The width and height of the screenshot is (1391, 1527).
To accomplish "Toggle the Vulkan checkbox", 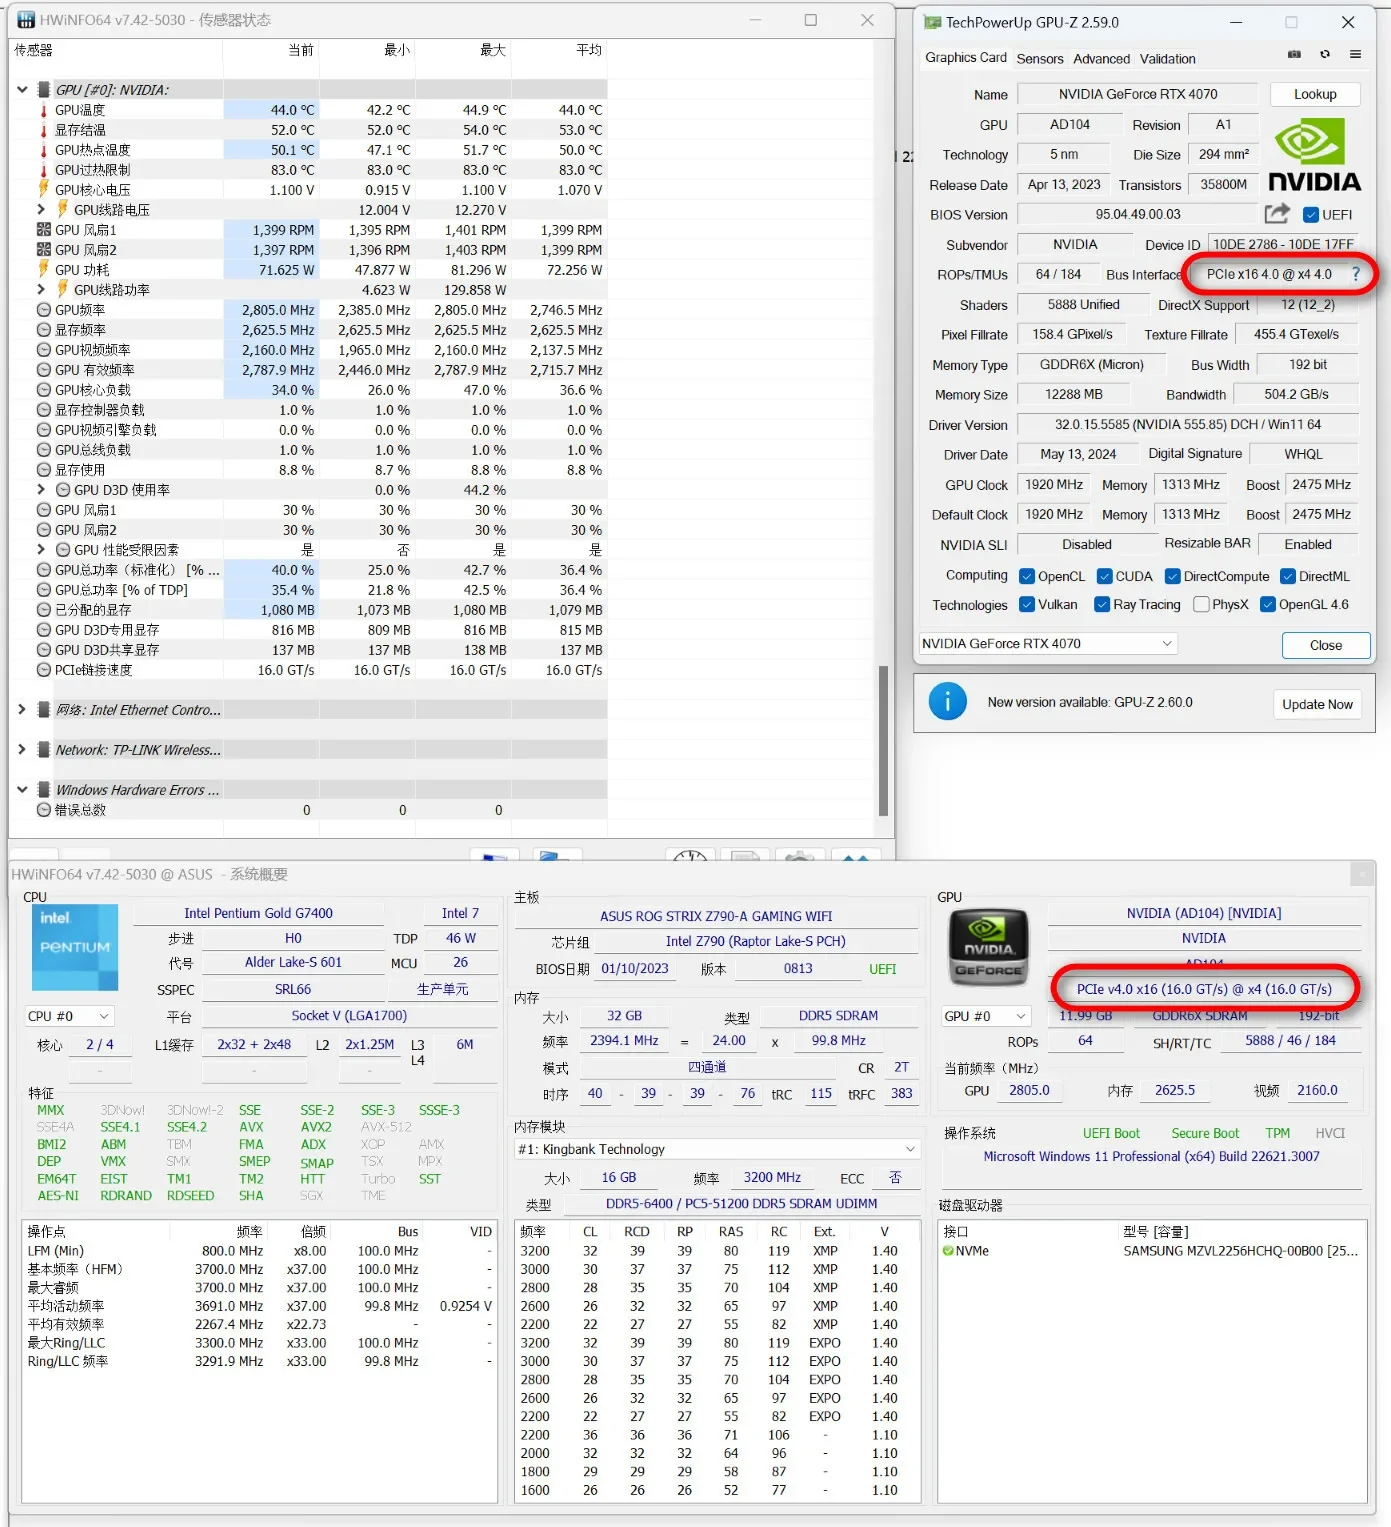I will coord(1026,604).
